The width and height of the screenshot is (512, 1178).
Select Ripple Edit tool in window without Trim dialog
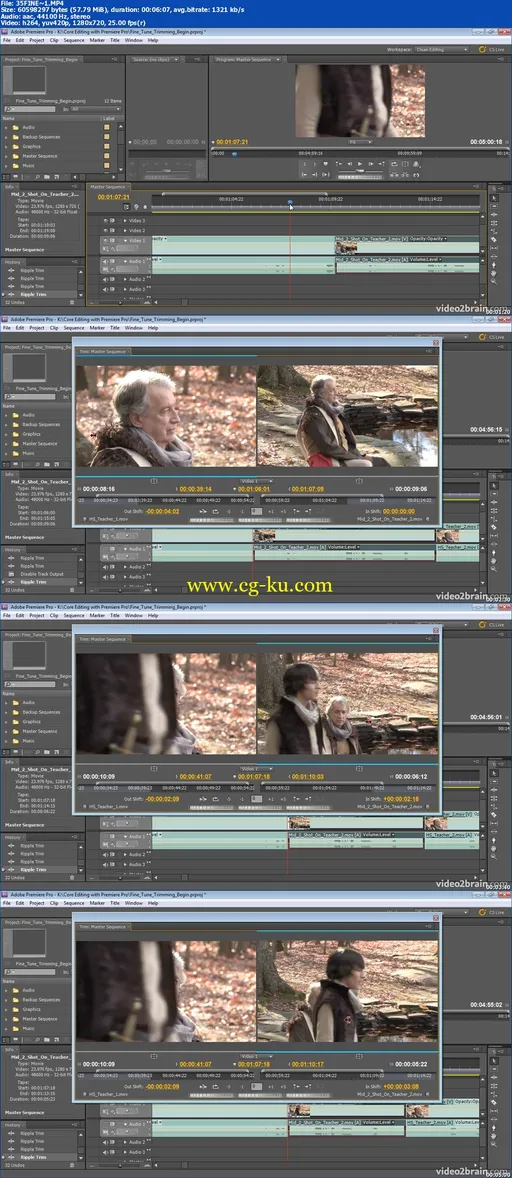[x=494, y=214]
